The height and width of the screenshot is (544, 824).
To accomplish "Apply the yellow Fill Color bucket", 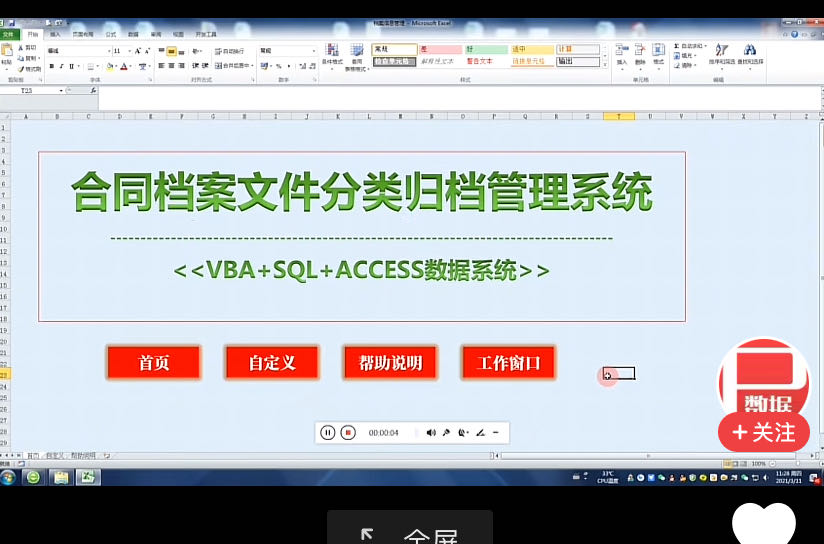I will point(109,66).
